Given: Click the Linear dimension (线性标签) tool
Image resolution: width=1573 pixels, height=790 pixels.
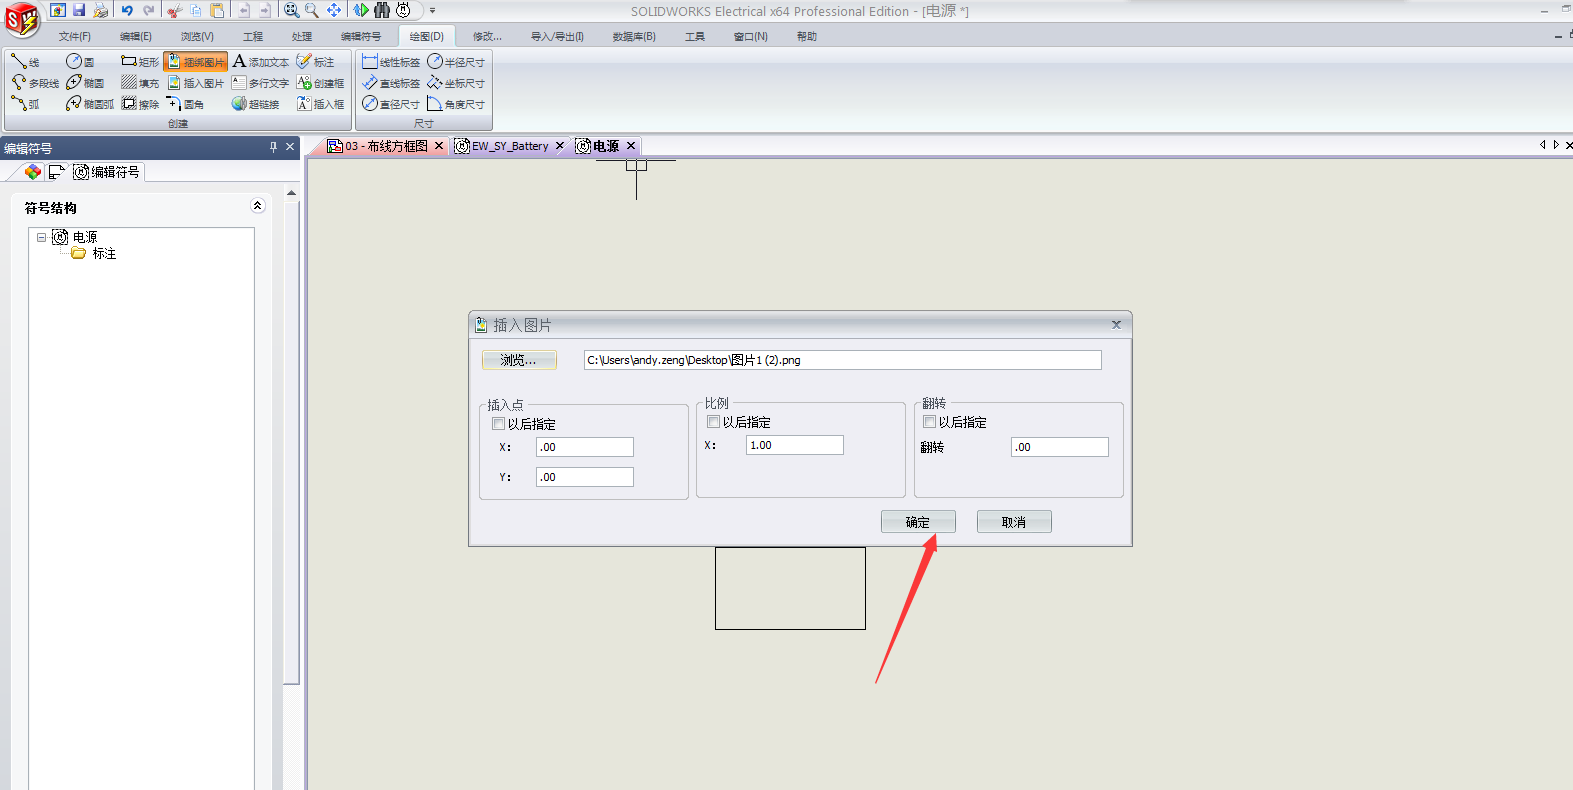Looking at the screenshot, I should click(x=391, y=62).
